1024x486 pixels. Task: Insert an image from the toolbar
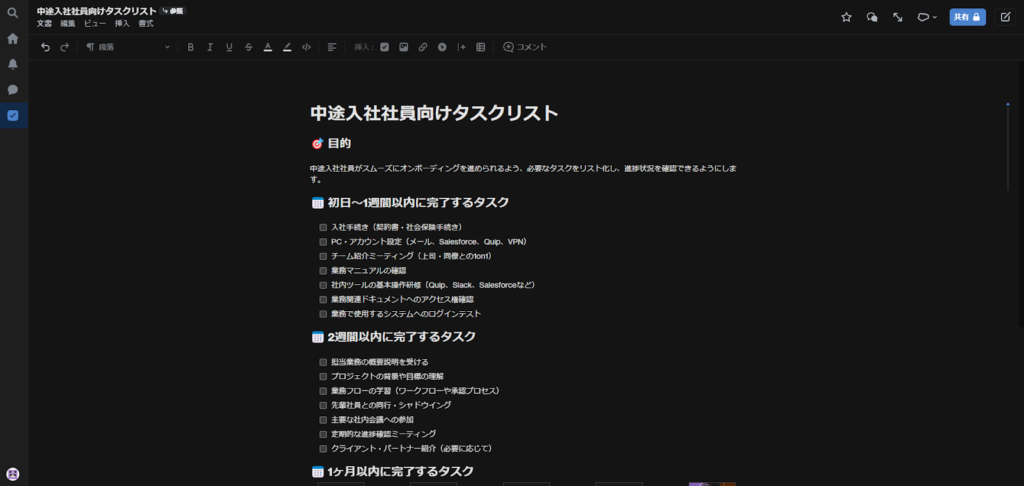click(403, 47)
